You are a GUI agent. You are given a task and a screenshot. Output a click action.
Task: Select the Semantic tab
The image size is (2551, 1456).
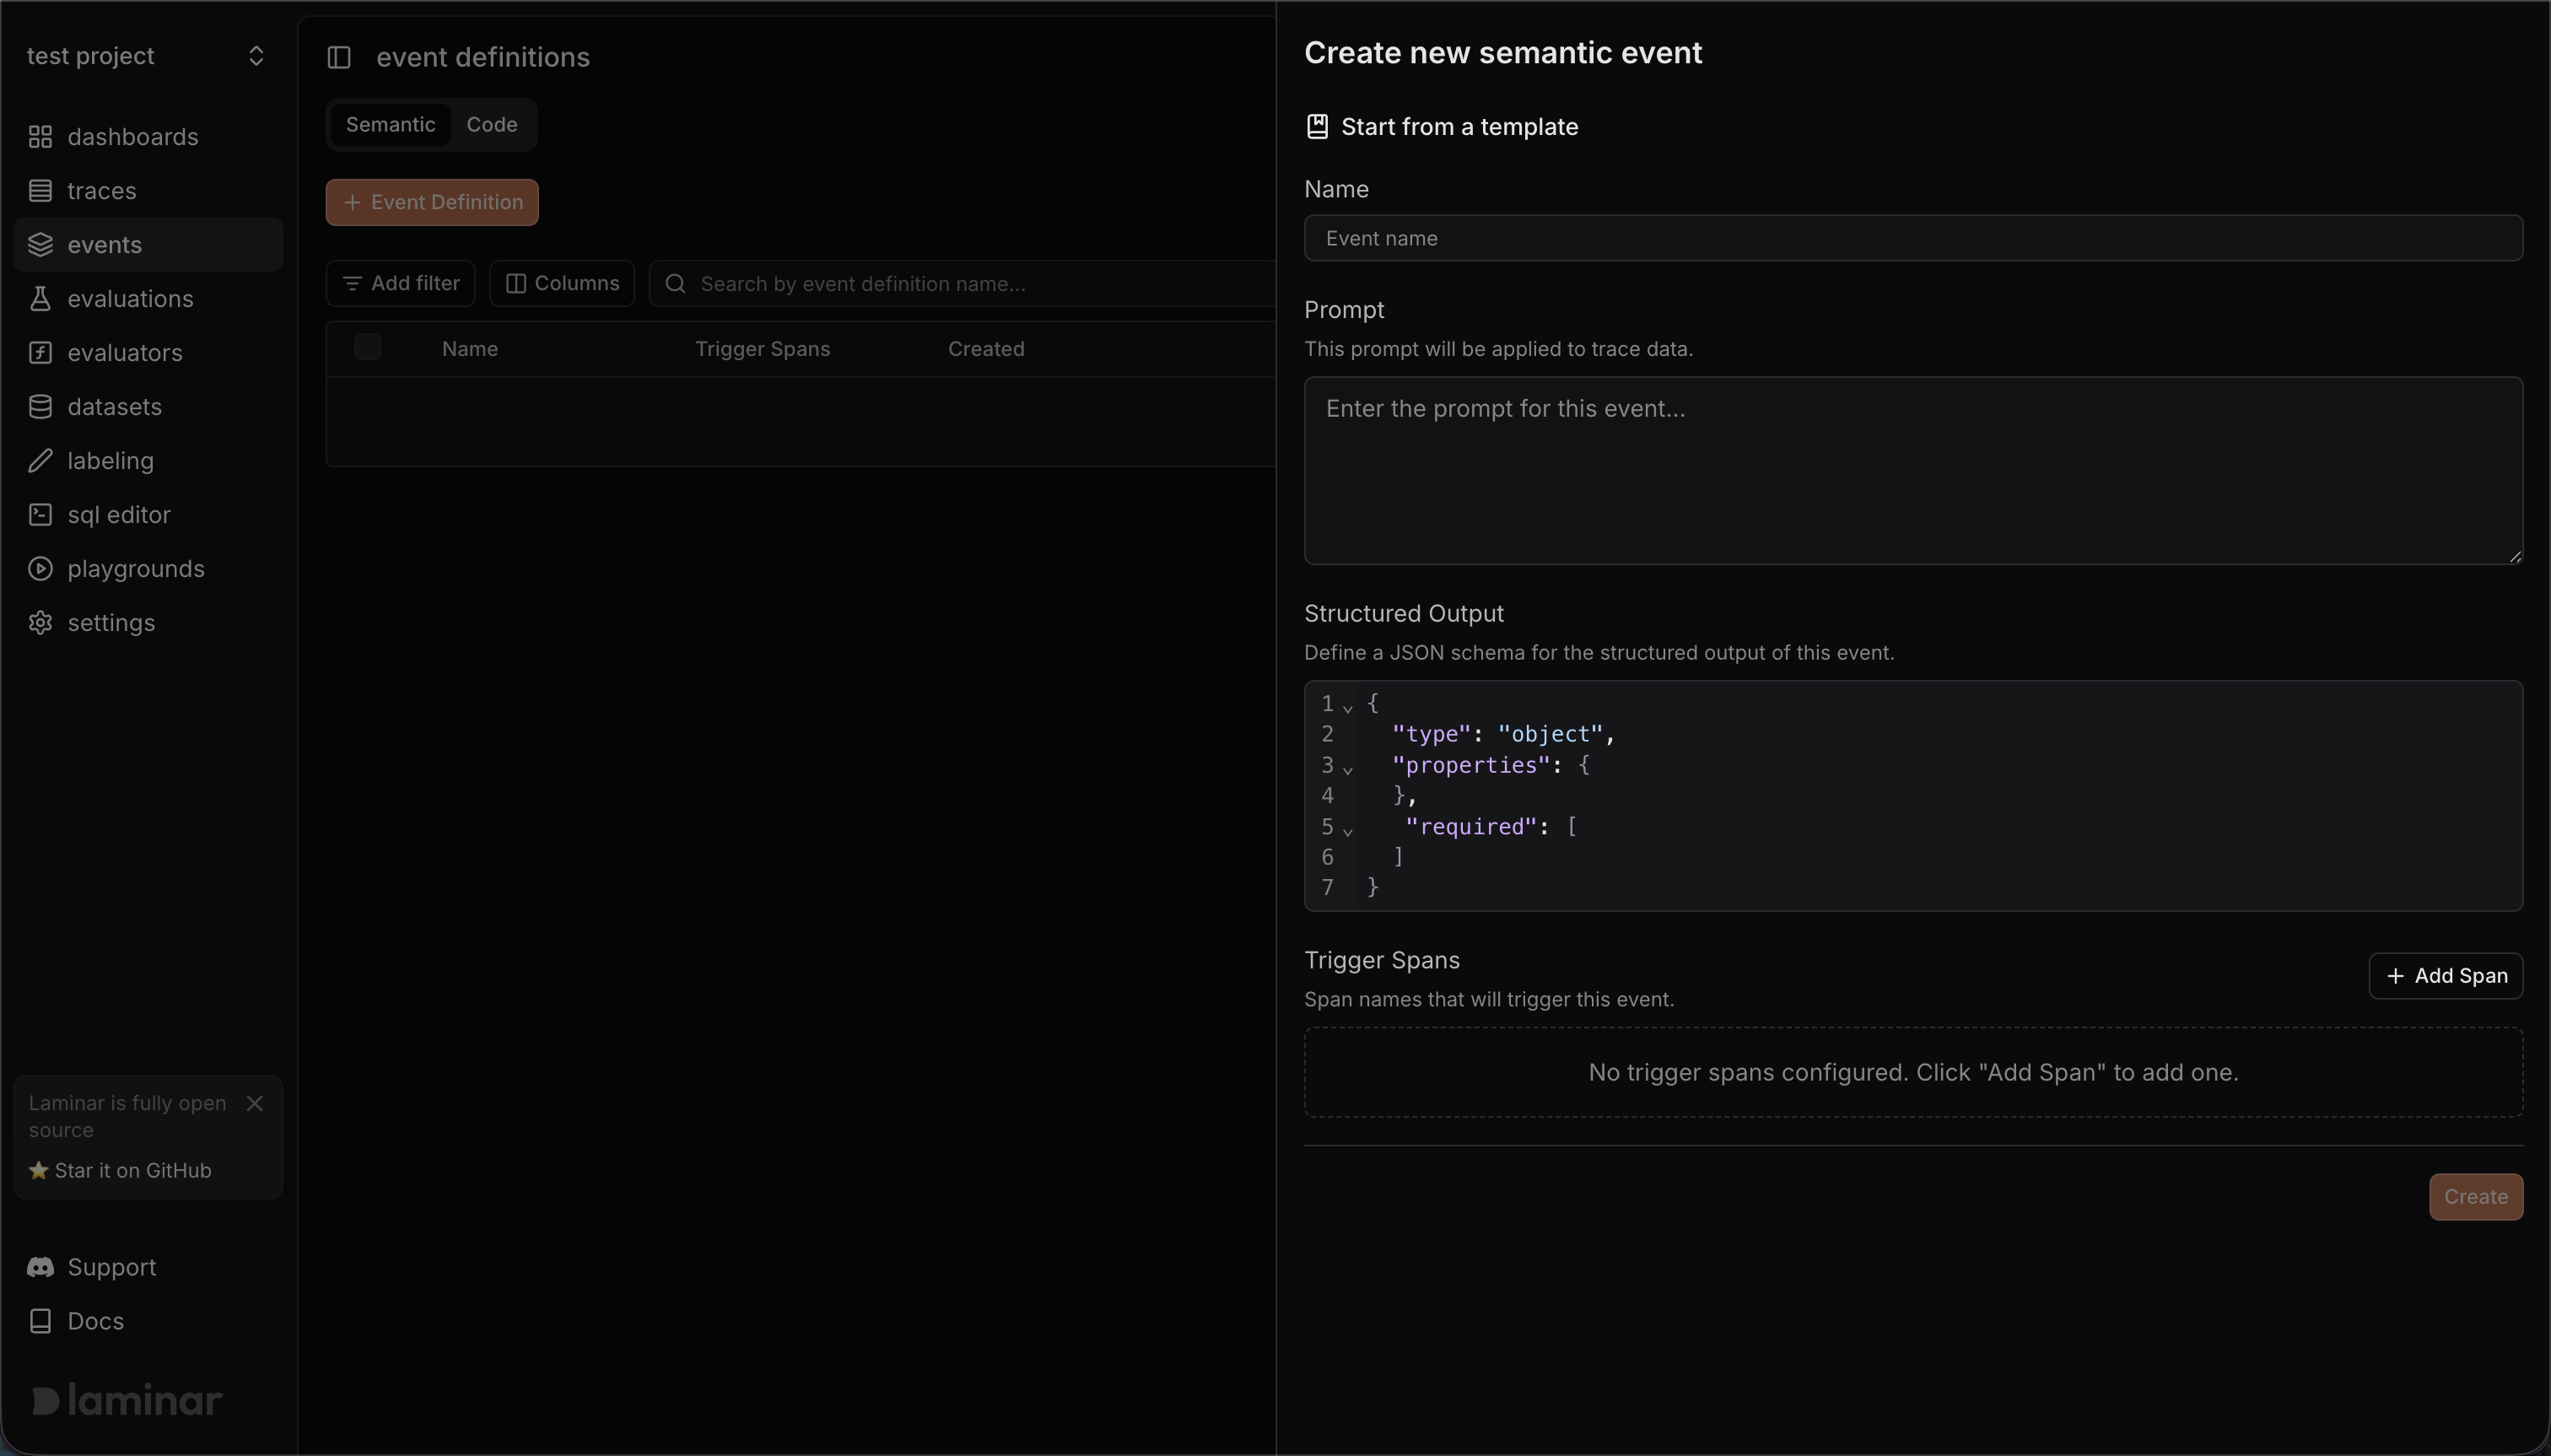[389, 124]
